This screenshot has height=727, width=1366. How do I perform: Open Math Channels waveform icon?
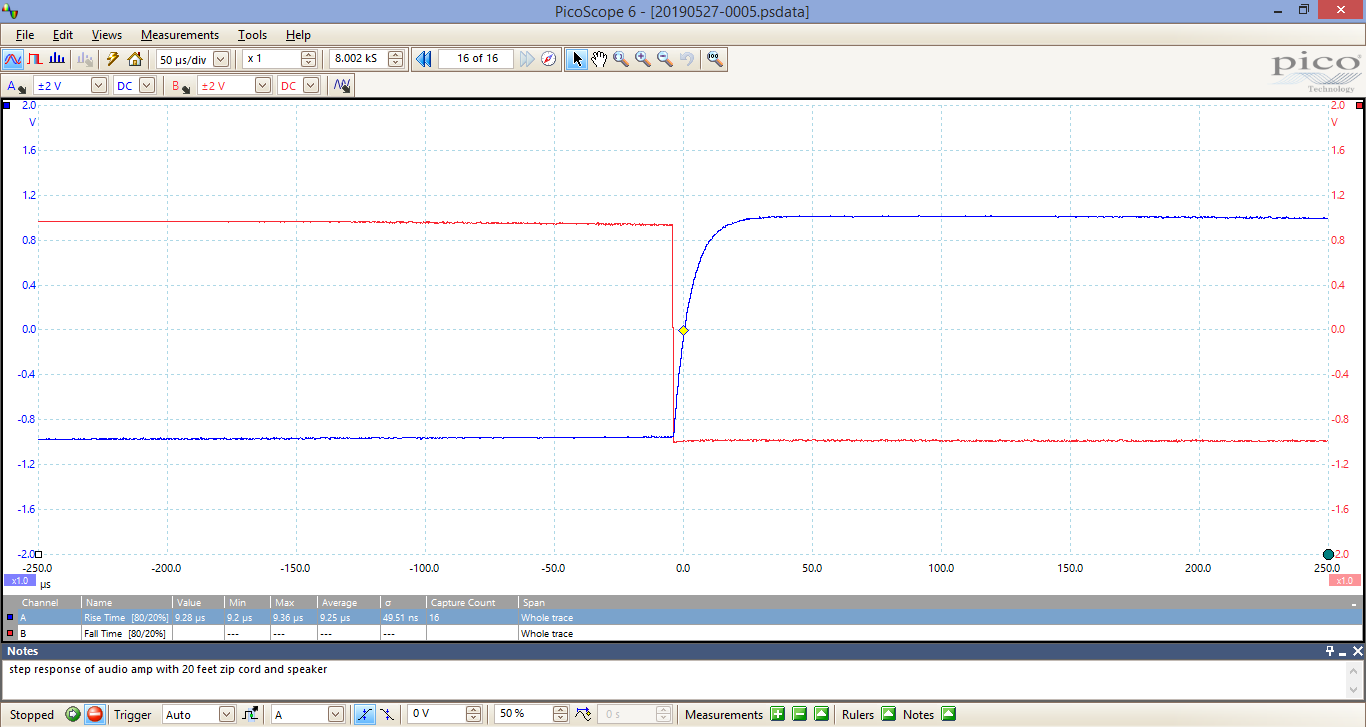point(342,86)
